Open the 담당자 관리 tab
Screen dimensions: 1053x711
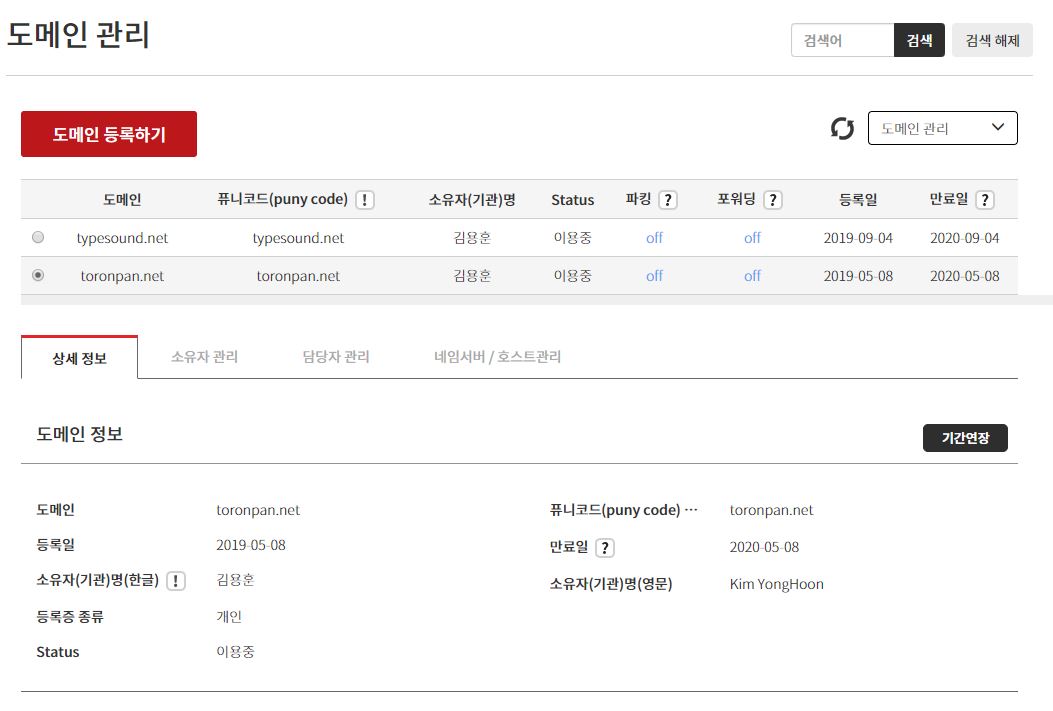[x=336, y=357]
